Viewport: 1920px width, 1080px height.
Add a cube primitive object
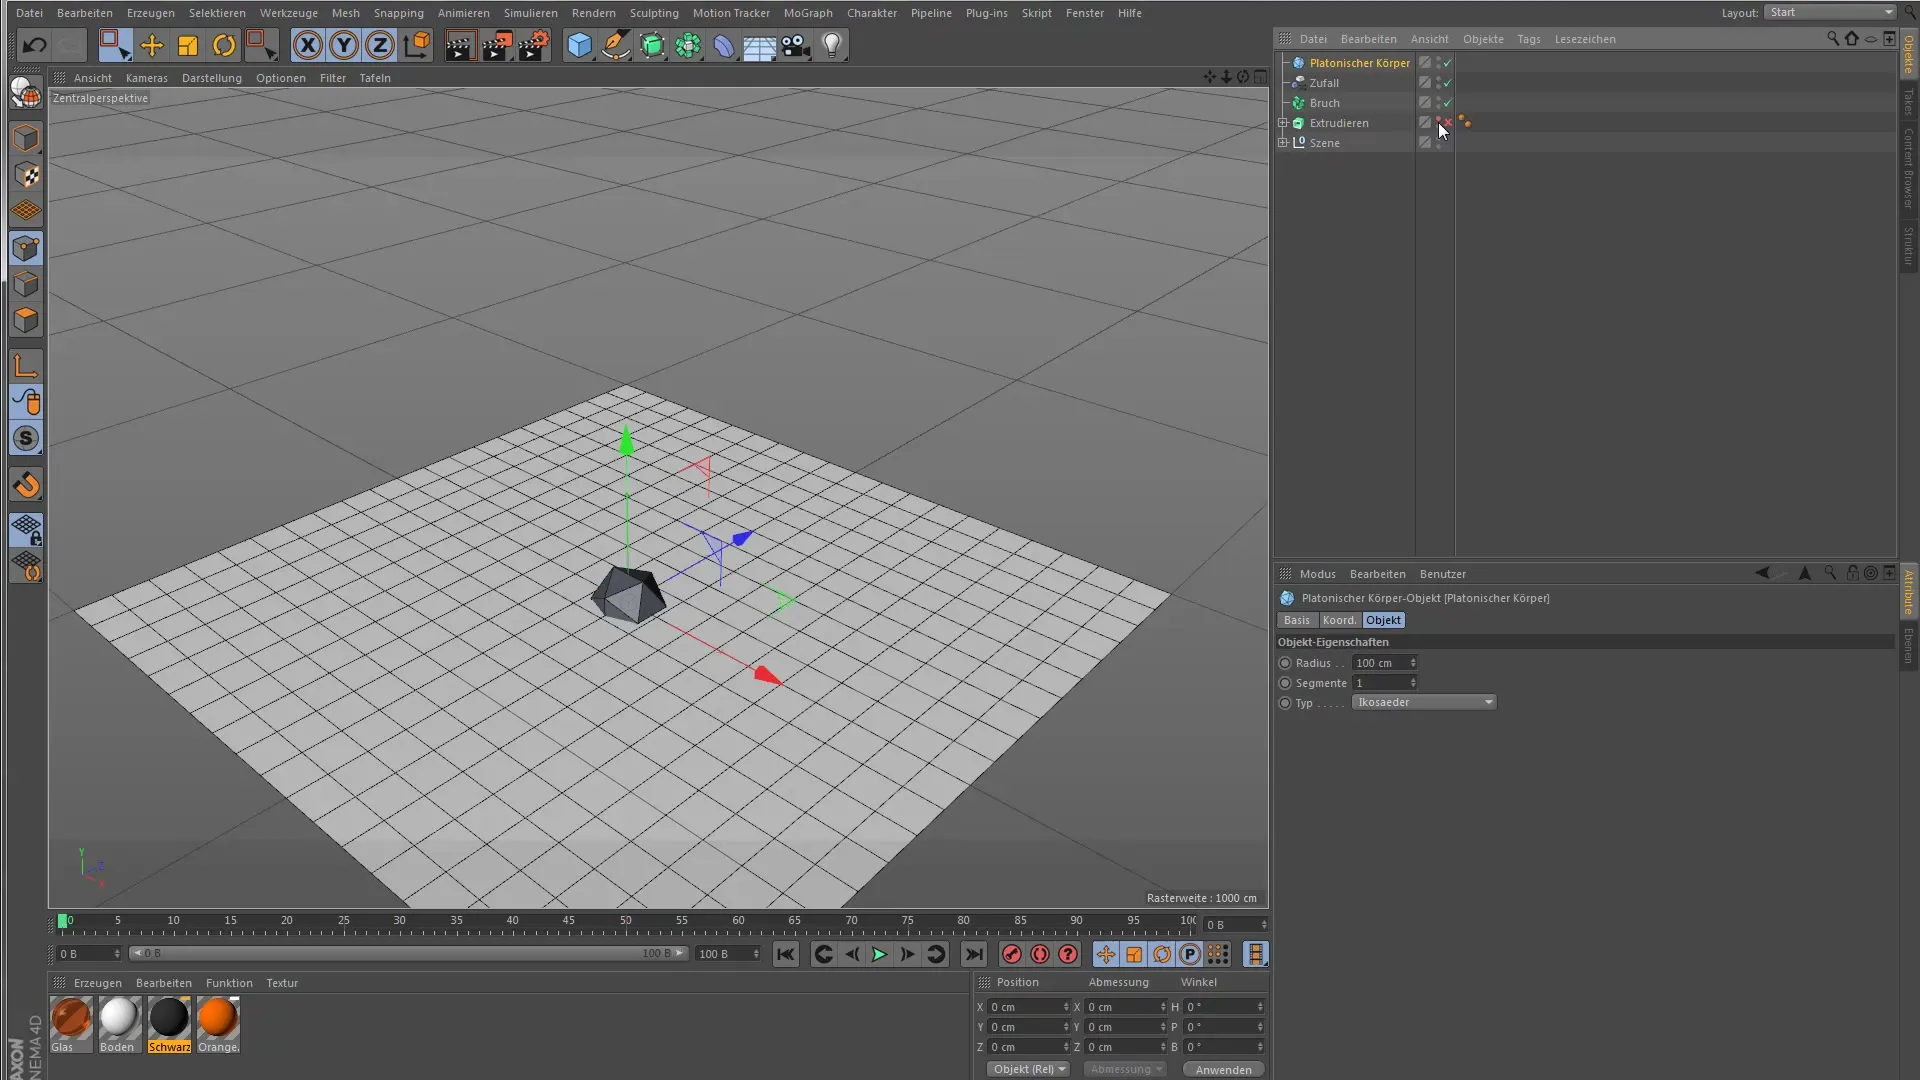click(x=579, y=45)
